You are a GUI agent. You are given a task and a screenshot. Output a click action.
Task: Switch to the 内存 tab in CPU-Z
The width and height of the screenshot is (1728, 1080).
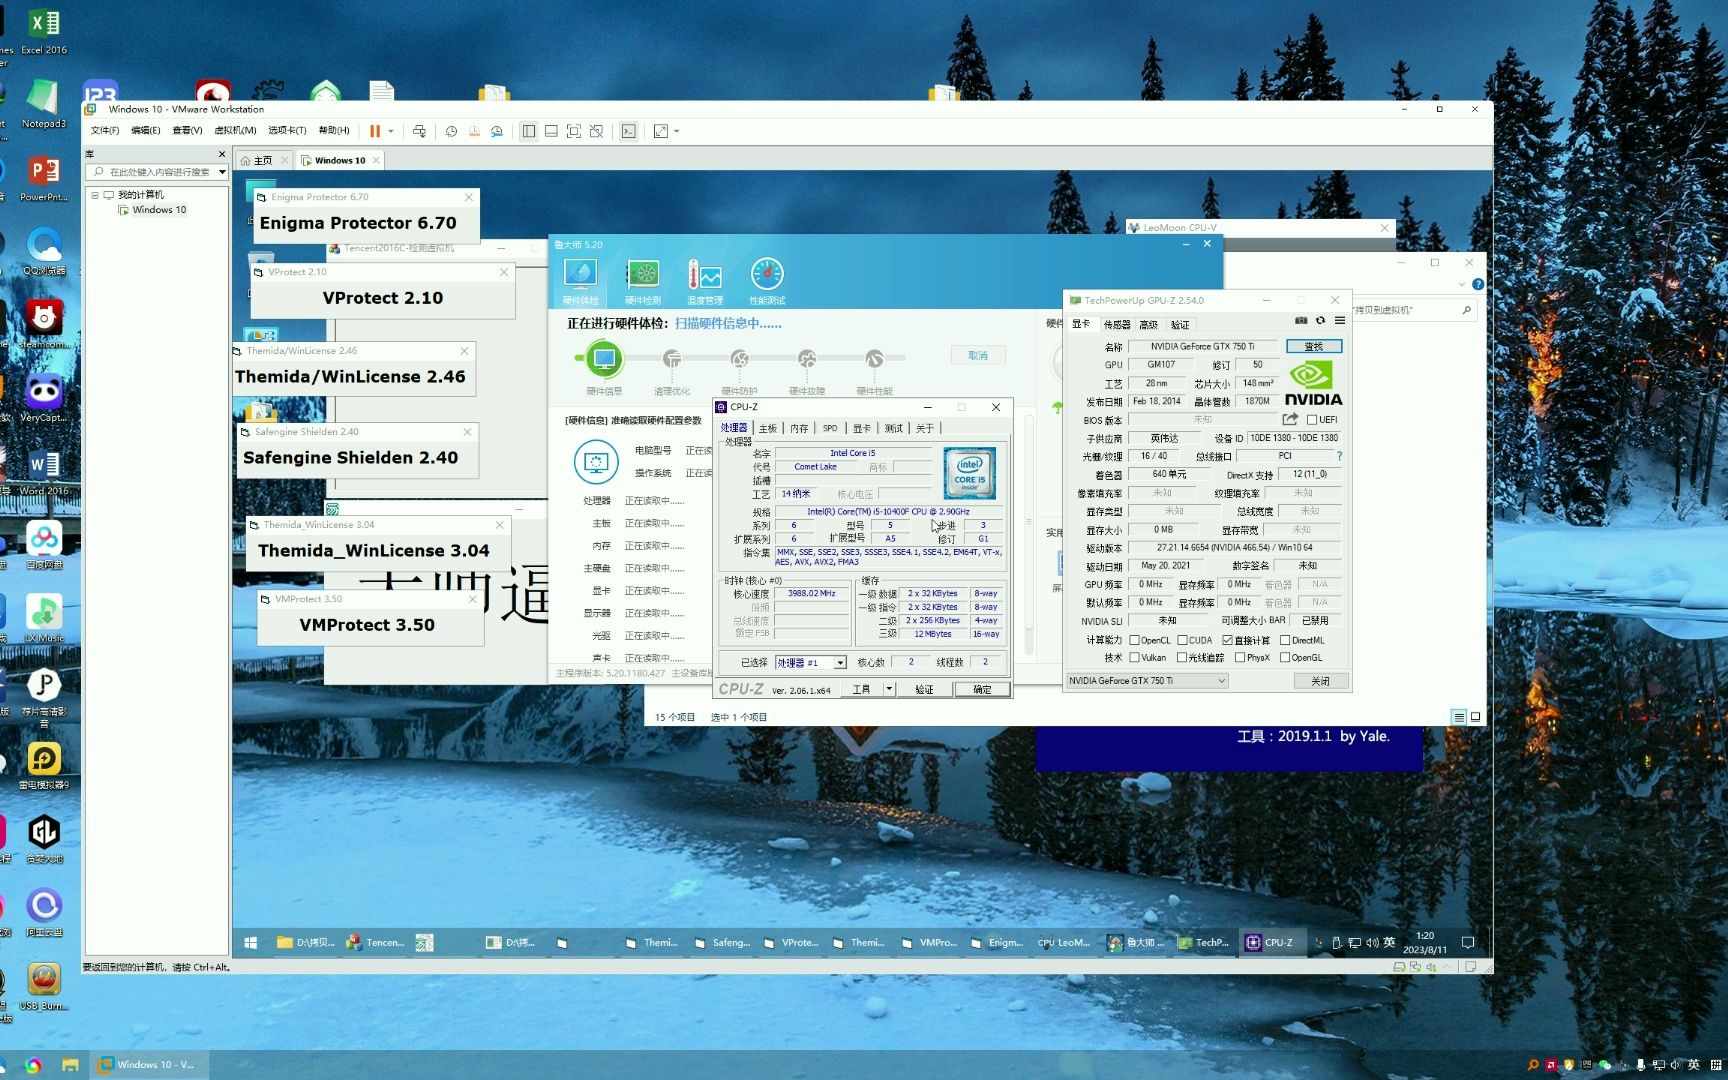[x=799, y=428]
